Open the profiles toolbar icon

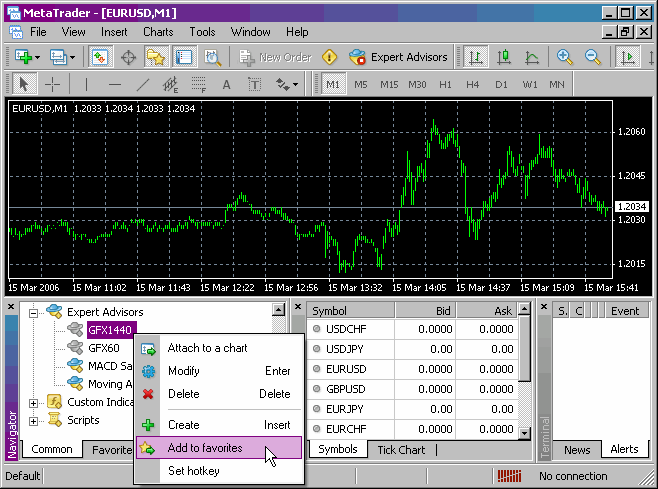(x=58, y=57)
